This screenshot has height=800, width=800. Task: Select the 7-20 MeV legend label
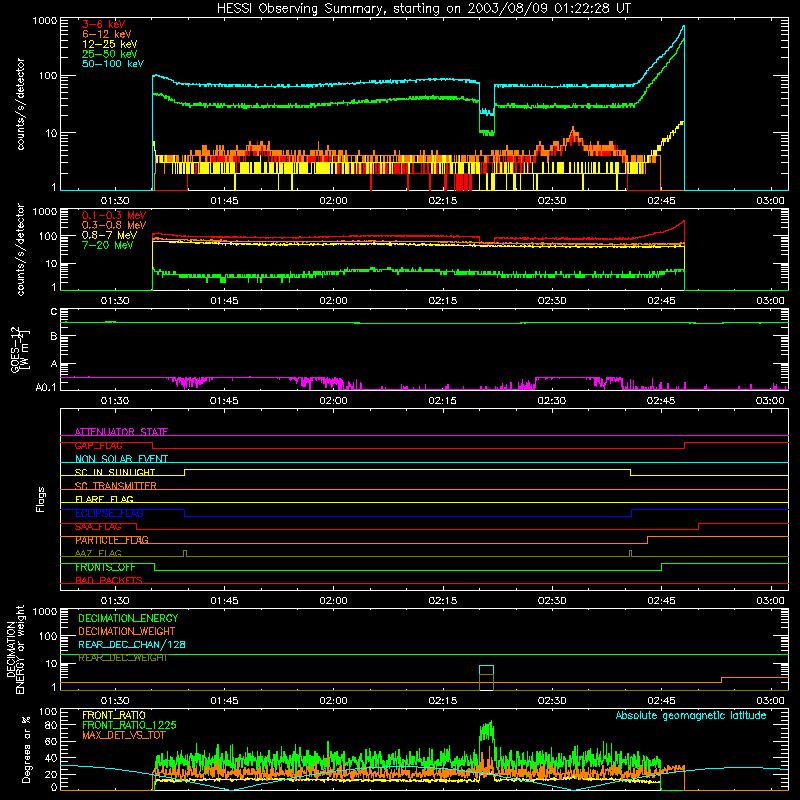108,245
